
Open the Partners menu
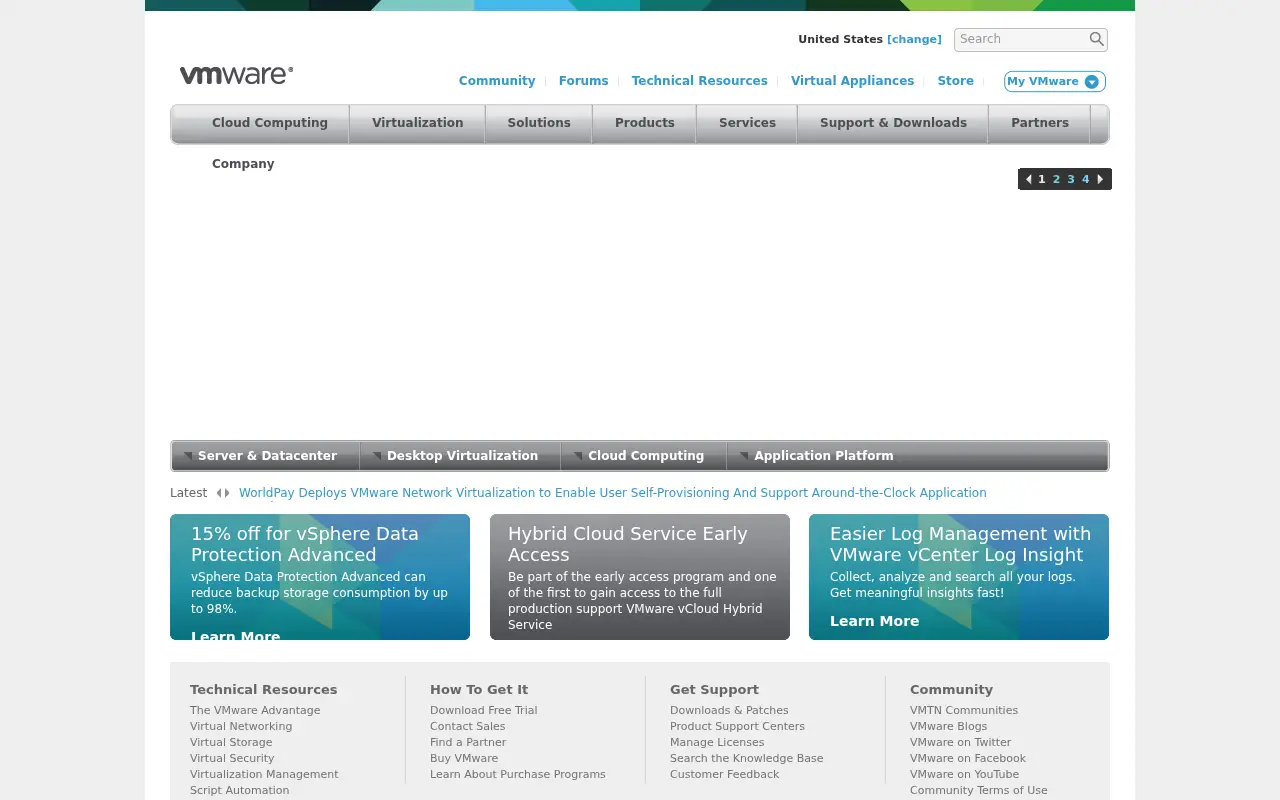1040,123
